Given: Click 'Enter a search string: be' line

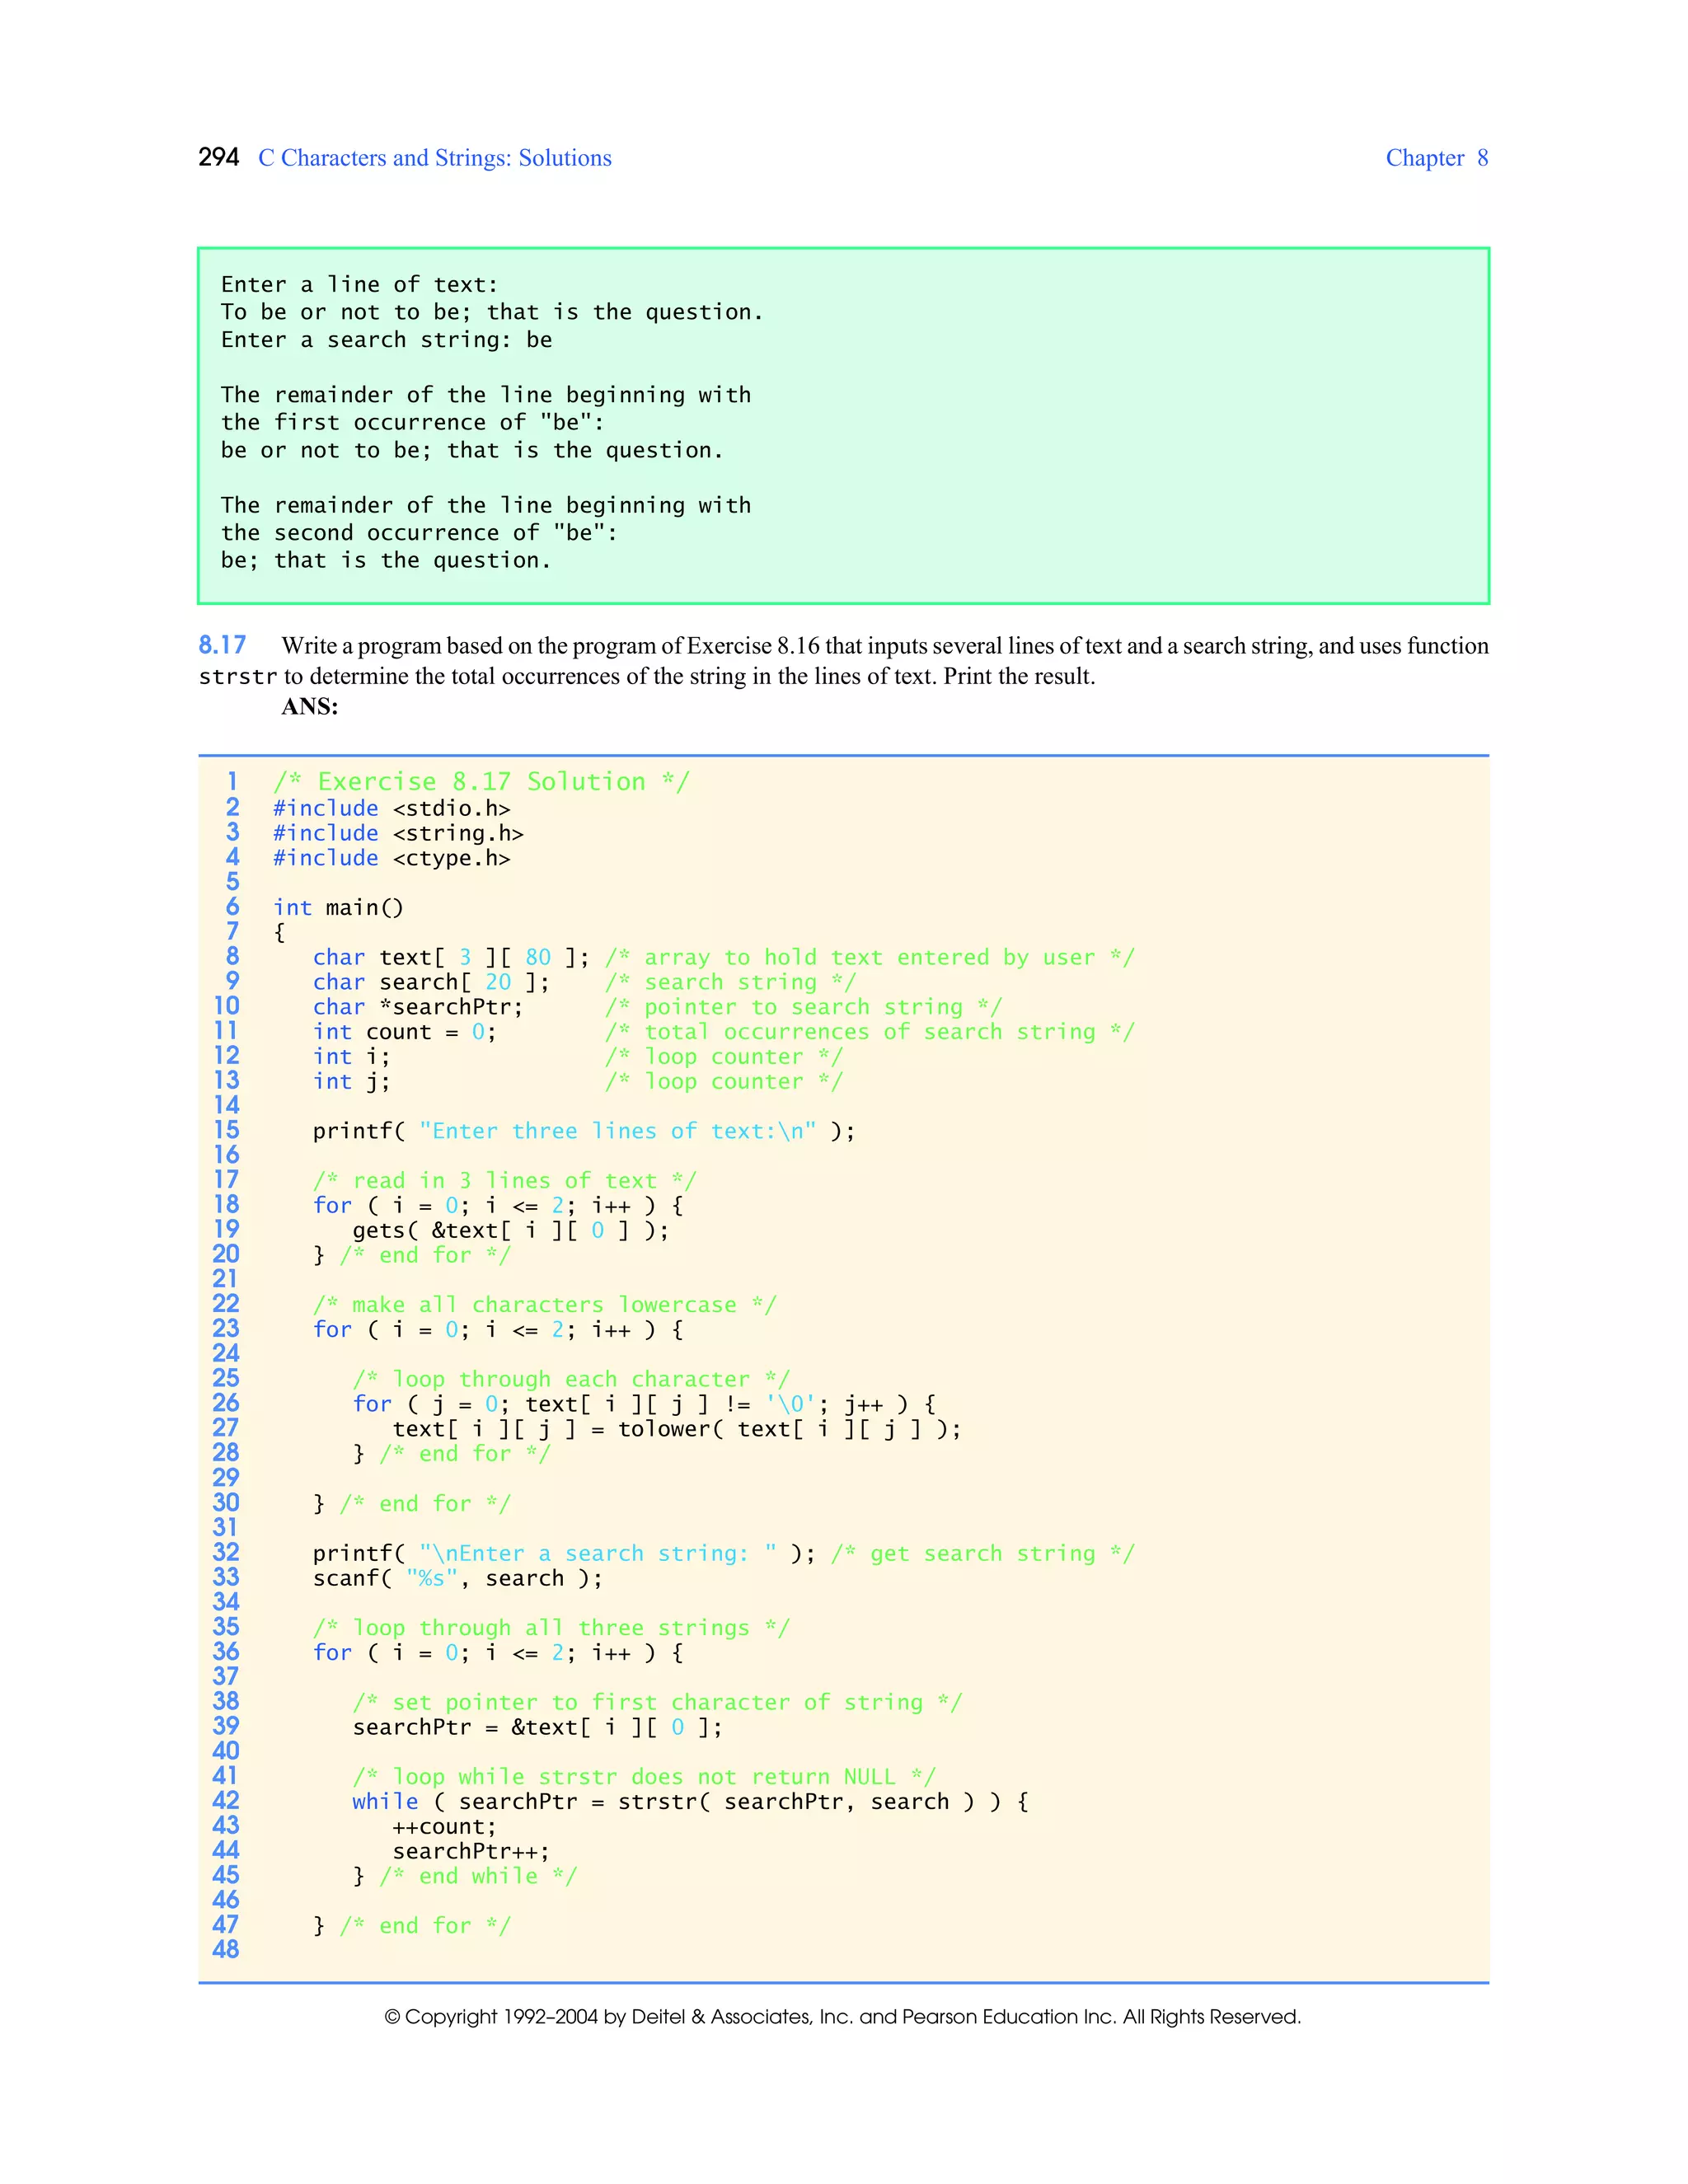Looking at the screenshot, I should coord(386,340).
